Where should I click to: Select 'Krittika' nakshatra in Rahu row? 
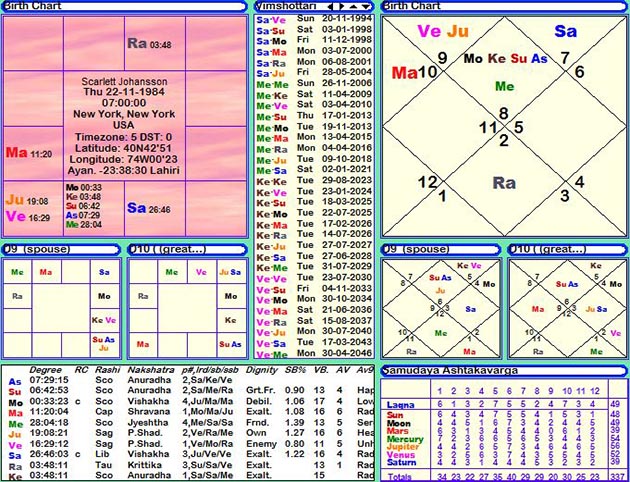[x=144, y=465]
